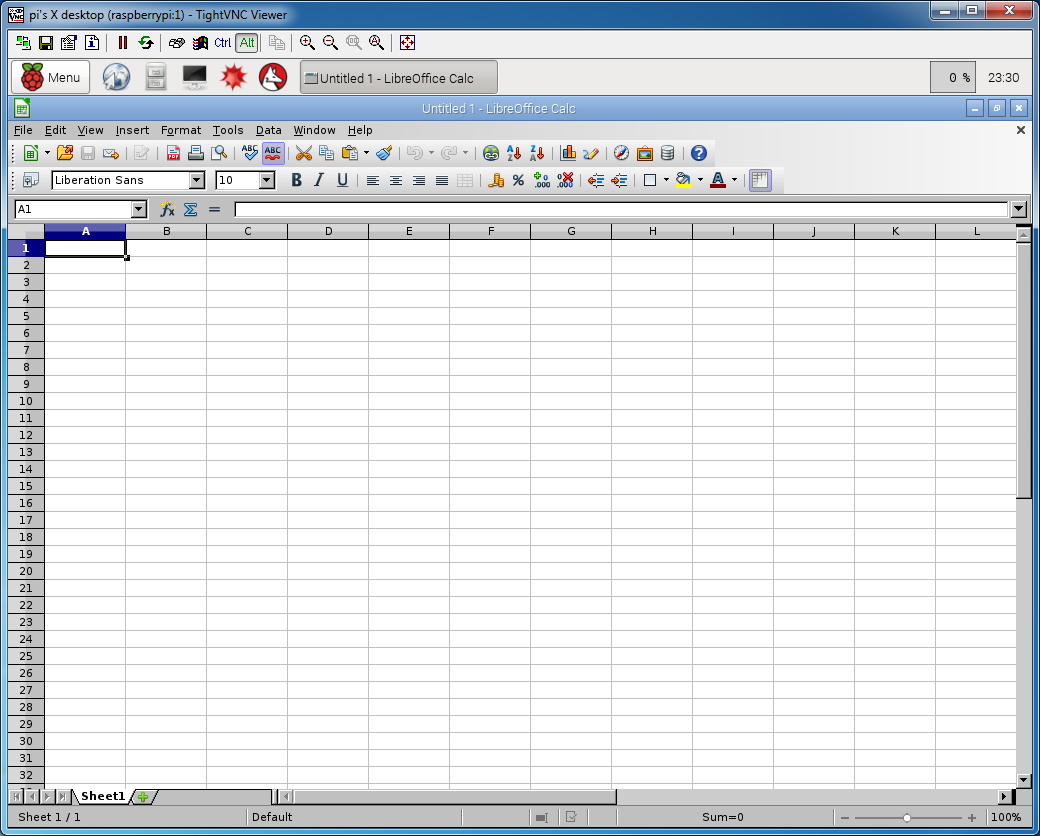
Task: Switch to the Sheet1 tab
Action: (103, 796)
